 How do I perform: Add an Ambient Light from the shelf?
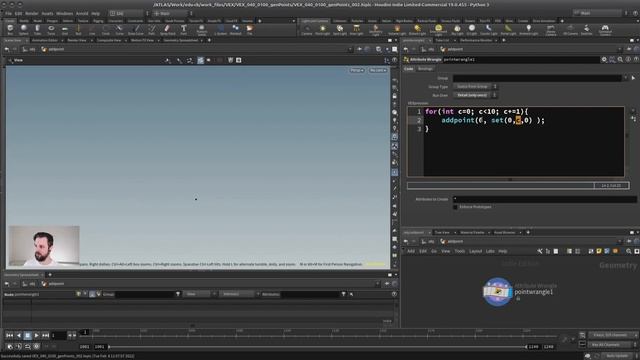[x=529, y=29]
